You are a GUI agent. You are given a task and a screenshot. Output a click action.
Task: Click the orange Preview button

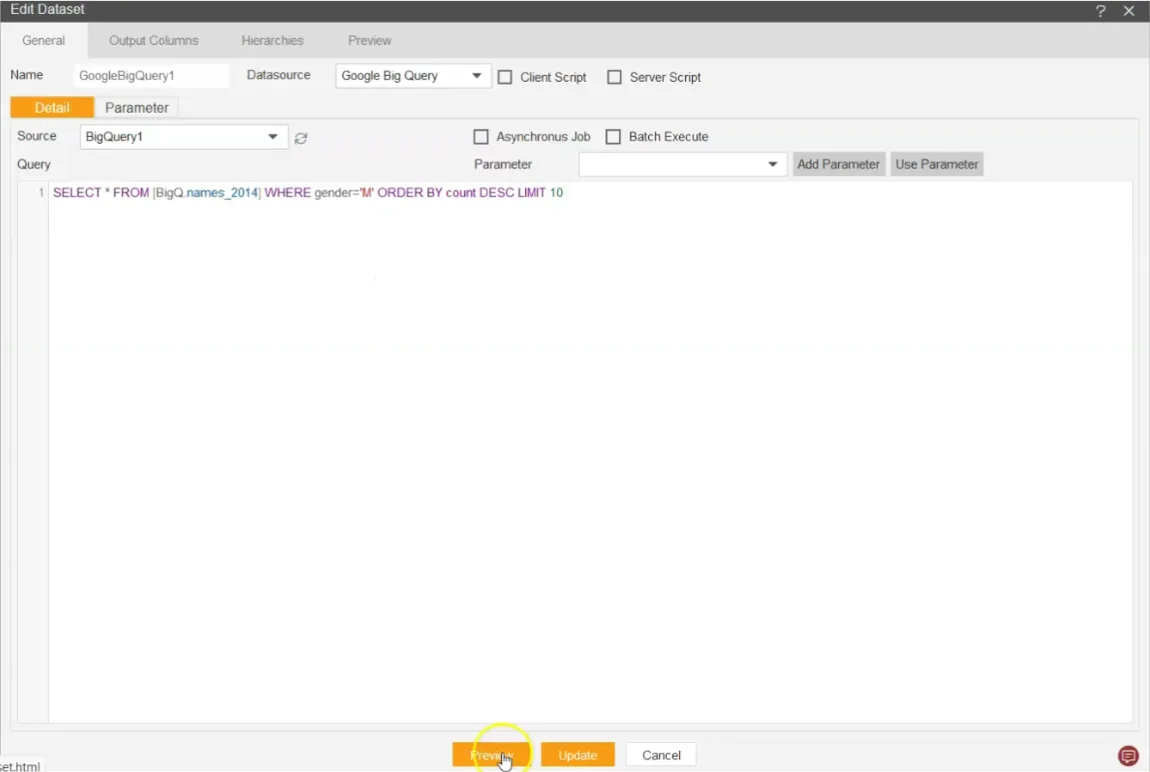click(491, 755)
